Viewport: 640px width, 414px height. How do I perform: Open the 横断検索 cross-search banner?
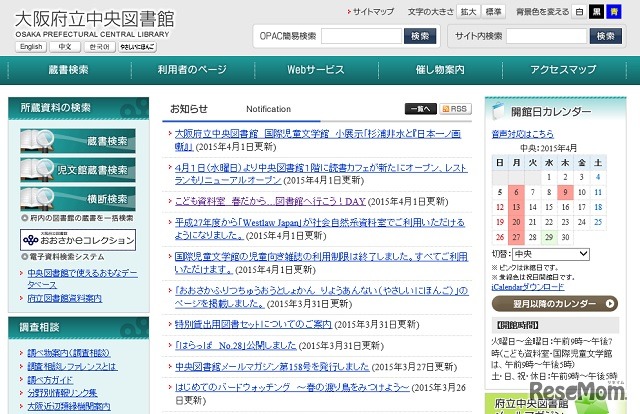[x=78, y=199]
